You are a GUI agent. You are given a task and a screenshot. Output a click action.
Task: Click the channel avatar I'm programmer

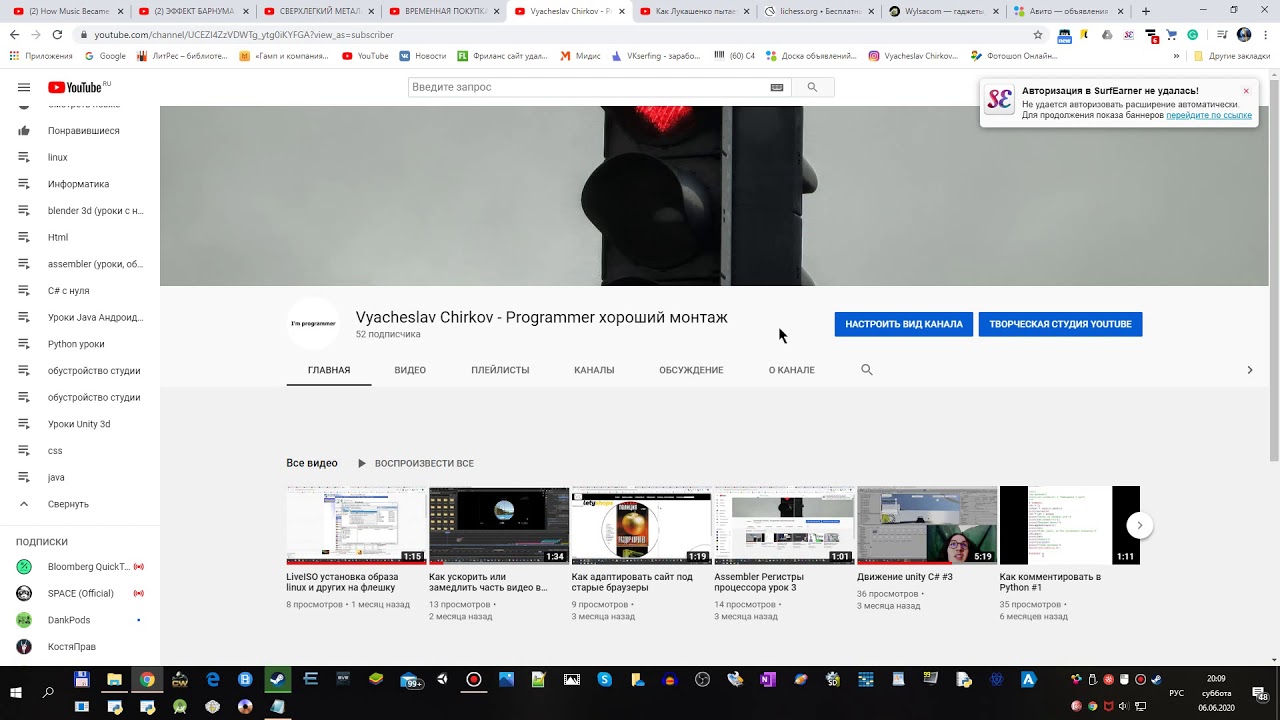[x=313, y=324]
